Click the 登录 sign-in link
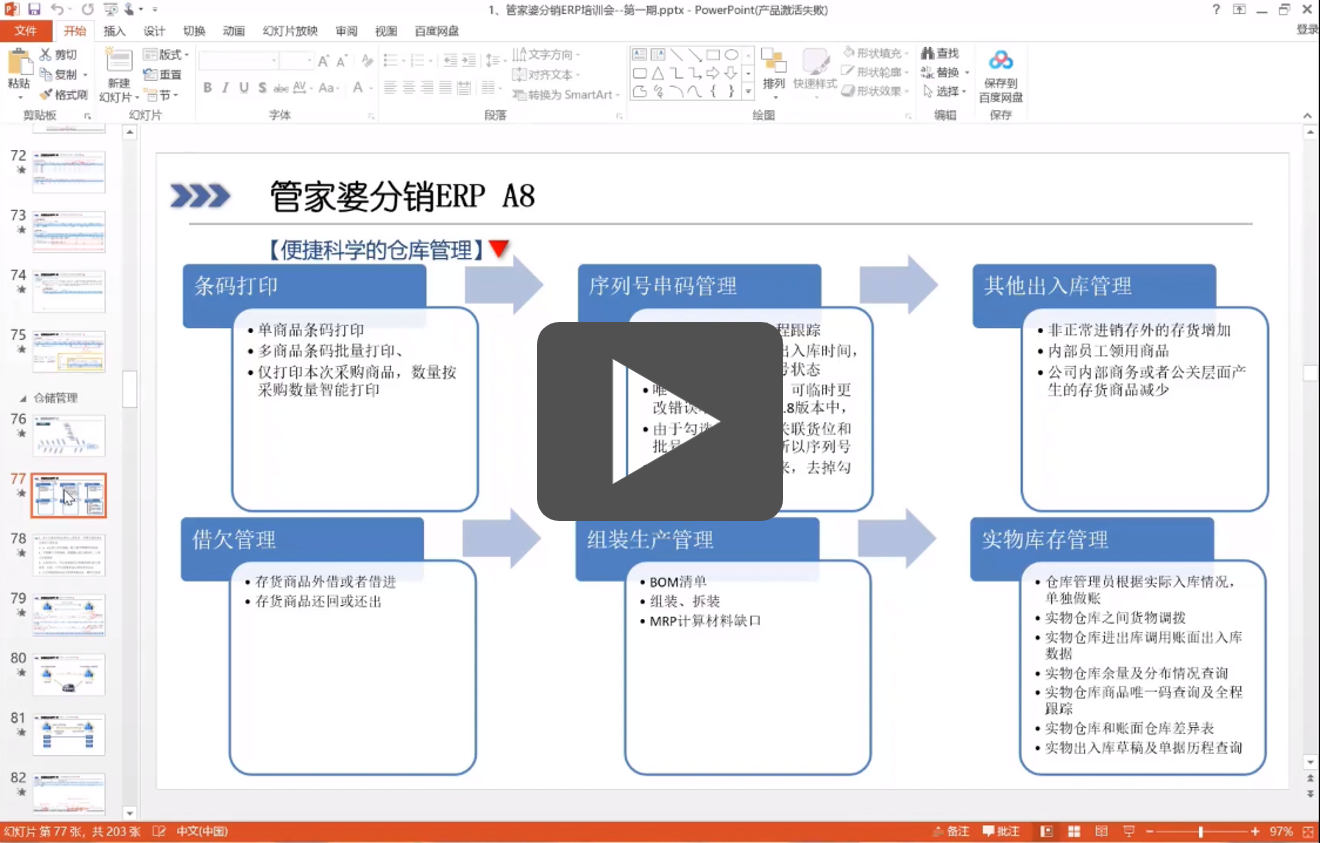The image size is (1320, 843). tap(1307, 30)
